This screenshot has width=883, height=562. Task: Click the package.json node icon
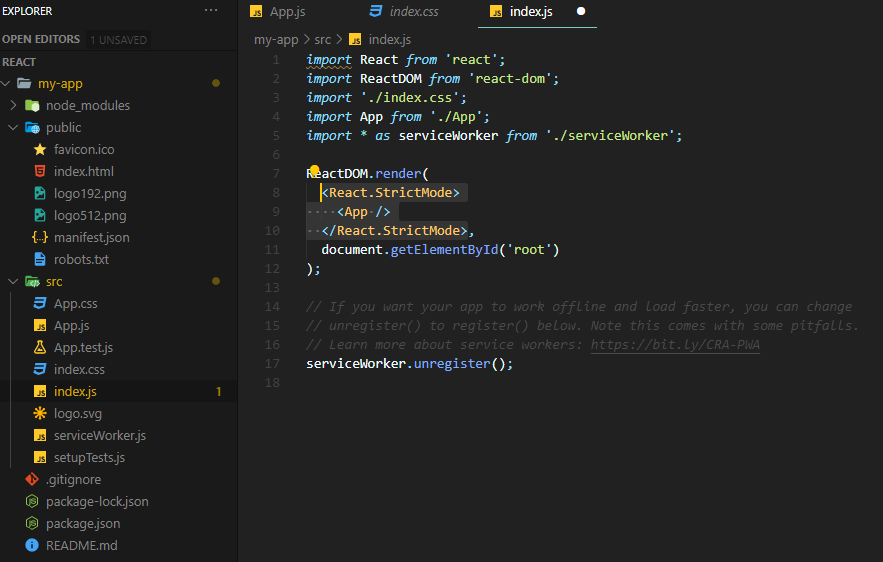pyautogui.click(x=32, y=523)
